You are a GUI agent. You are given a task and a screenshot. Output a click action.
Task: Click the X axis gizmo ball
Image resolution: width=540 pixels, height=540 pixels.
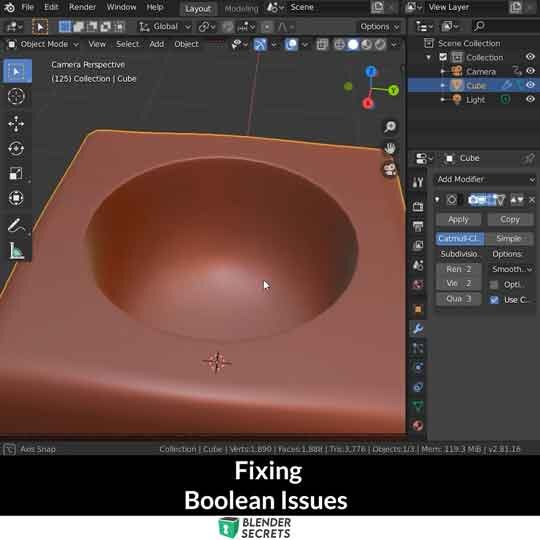(368, 103)
